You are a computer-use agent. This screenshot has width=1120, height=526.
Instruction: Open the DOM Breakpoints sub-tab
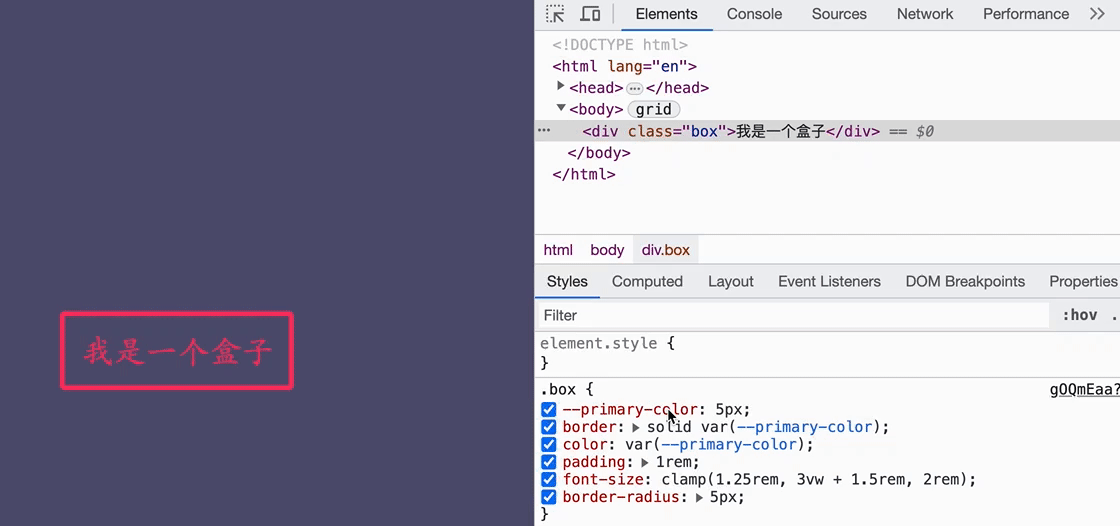(x=965, y=282)
